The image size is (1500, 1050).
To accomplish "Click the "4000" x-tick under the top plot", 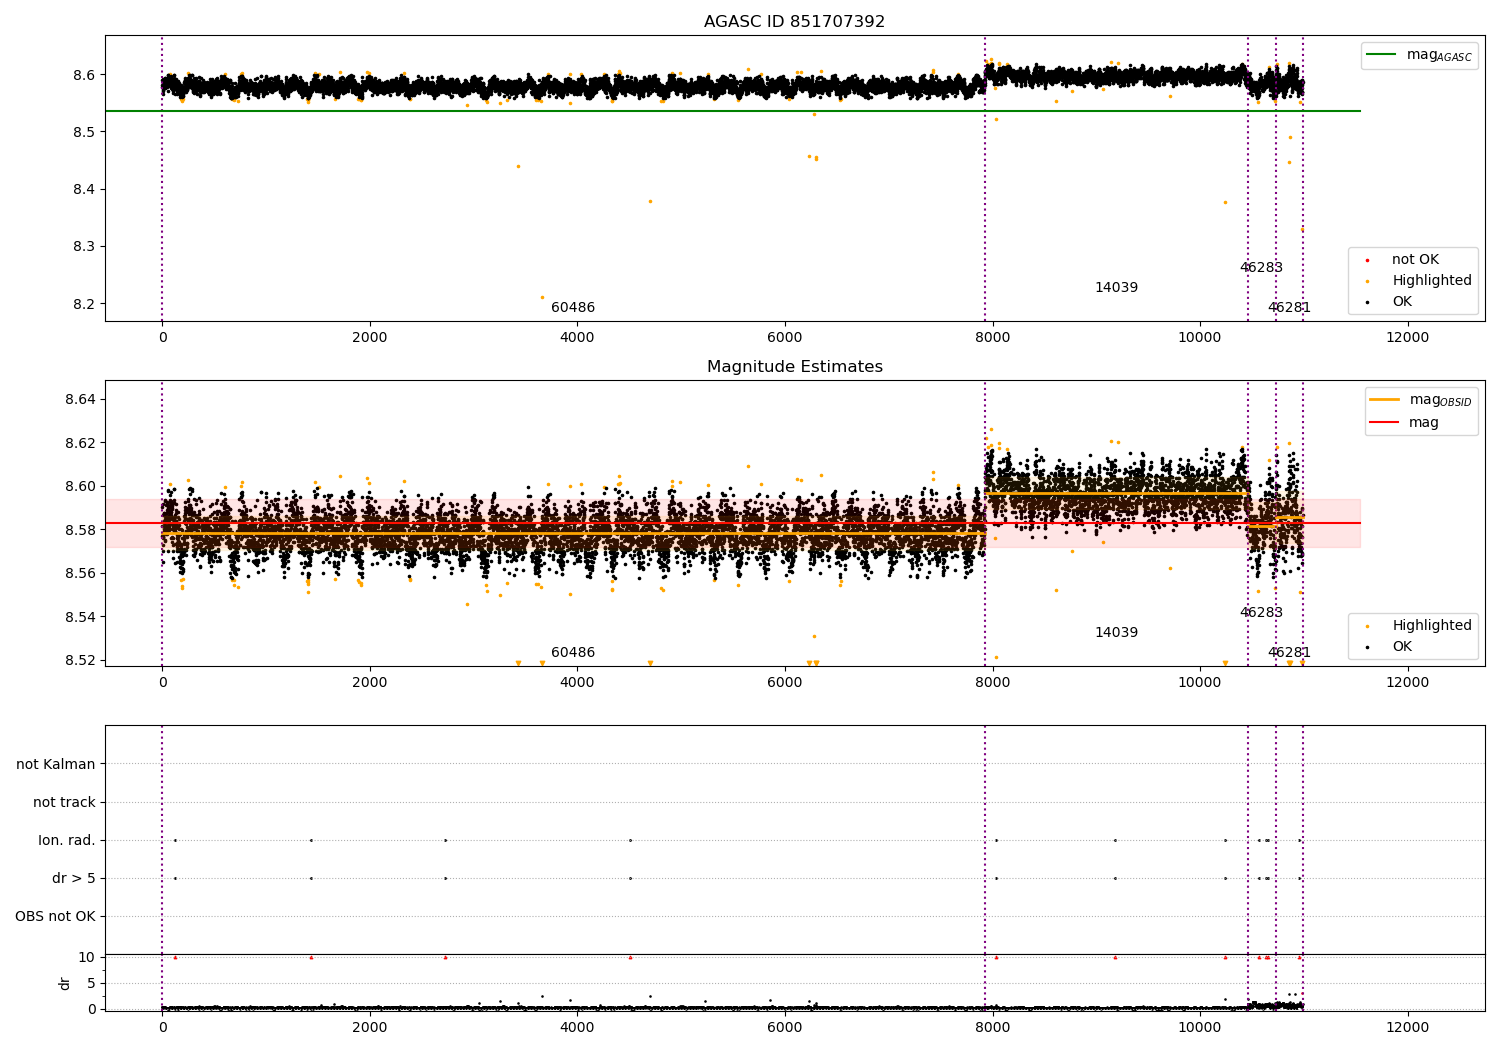I will [577, 338].
